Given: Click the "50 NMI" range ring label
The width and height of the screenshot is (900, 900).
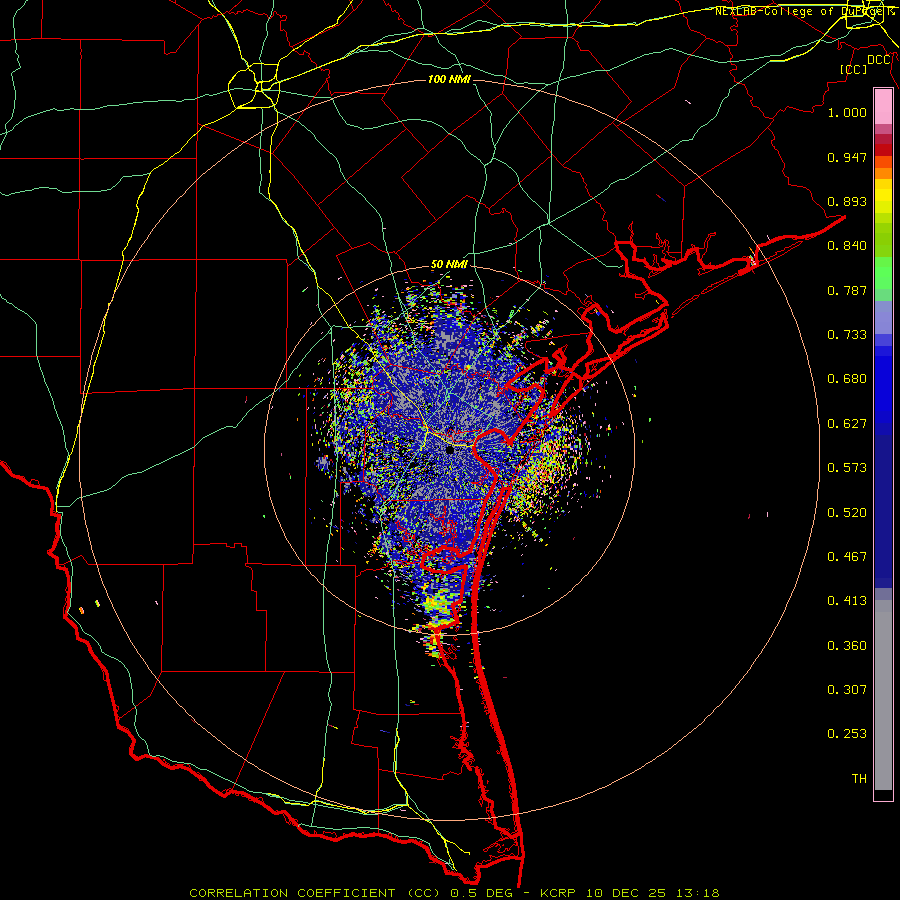Looking at the screenshot, I should [x=449, y=265].
